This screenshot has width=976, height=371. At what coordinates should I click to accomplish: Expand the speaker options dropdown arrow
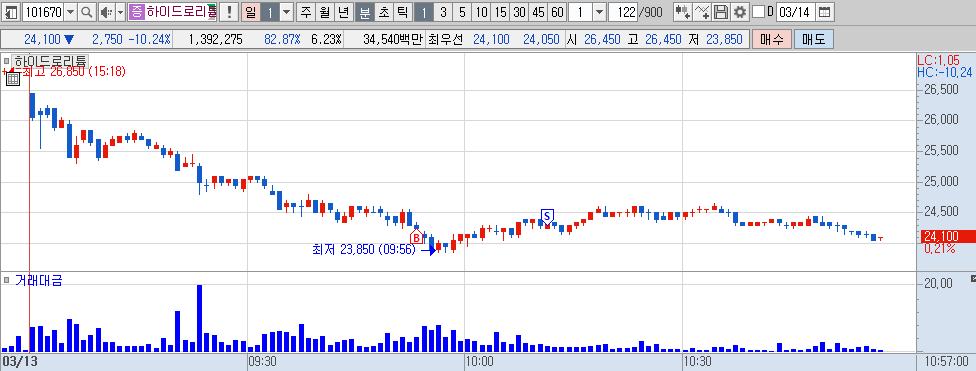point(120,12)
